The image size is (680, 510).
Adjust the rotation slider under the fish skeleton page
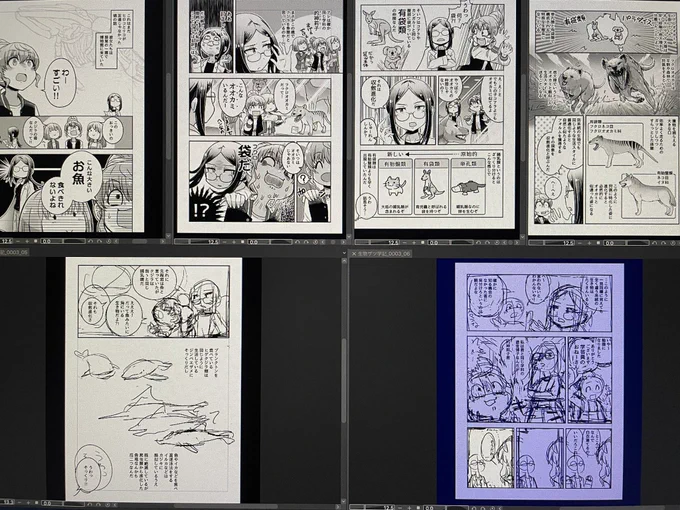[x=74, y=241]
